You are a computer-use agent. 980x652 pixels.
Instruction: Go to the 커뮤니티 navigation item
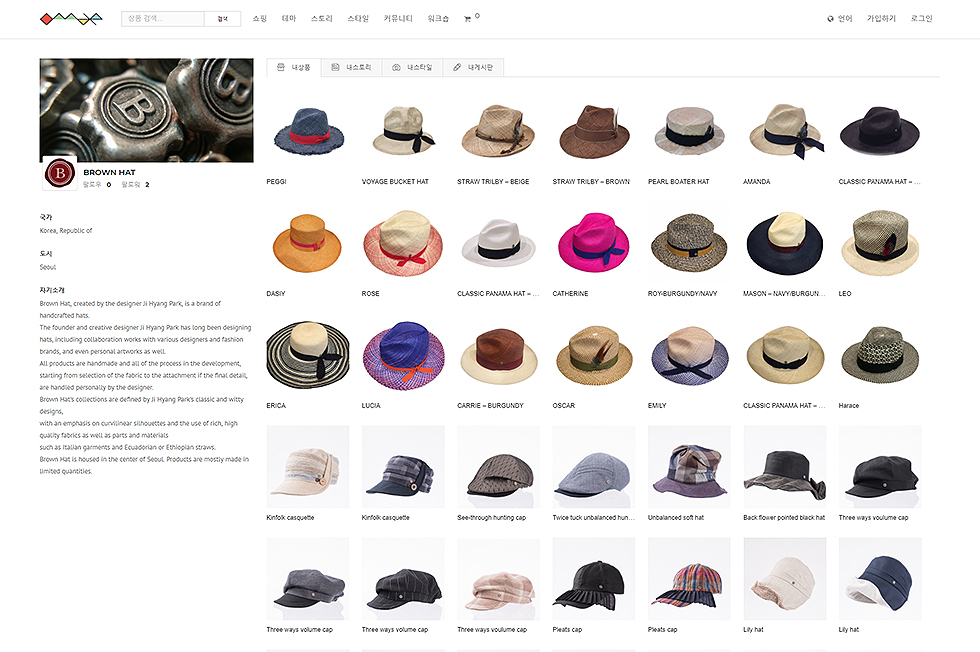tap(398, 19)
